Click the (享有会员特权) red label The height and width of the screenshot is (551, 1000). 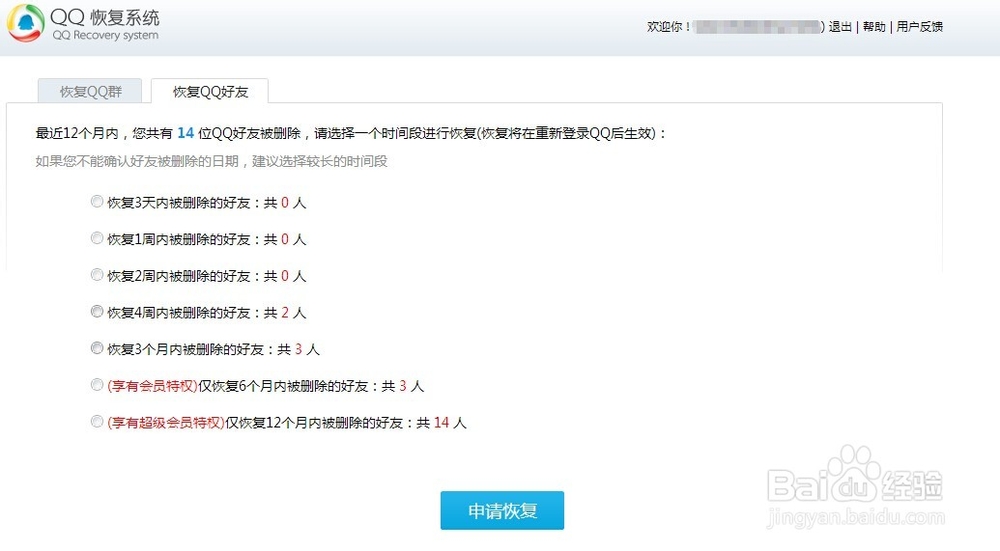[152, 386]
